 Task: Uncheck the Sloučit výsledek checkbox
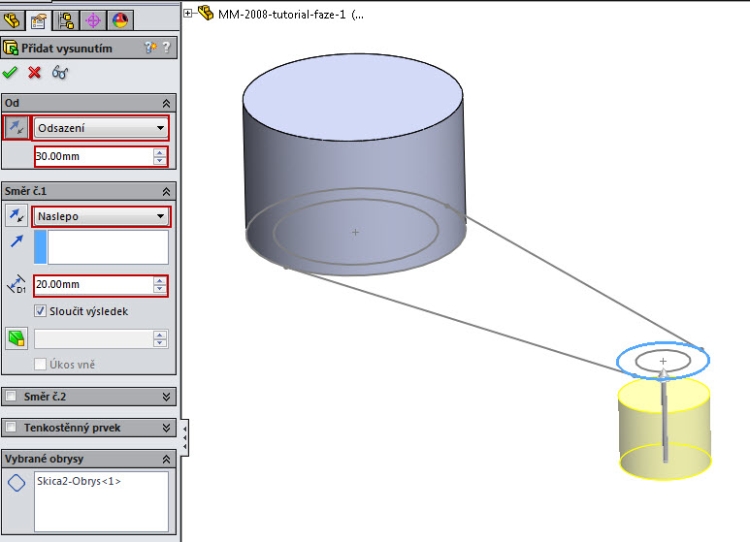(41, 311)
